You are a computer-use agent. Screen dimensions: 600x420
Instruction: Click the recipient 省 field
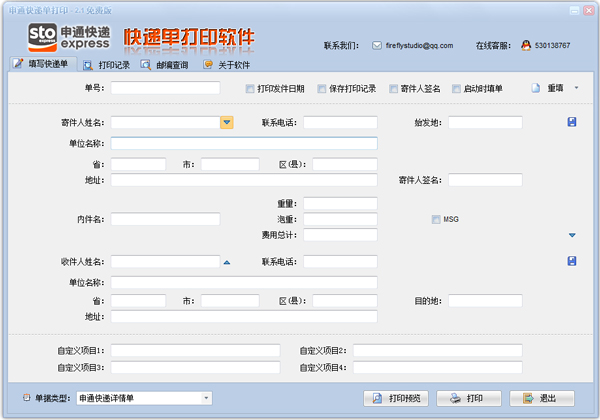pyautogui.click(x=138, y=301)
